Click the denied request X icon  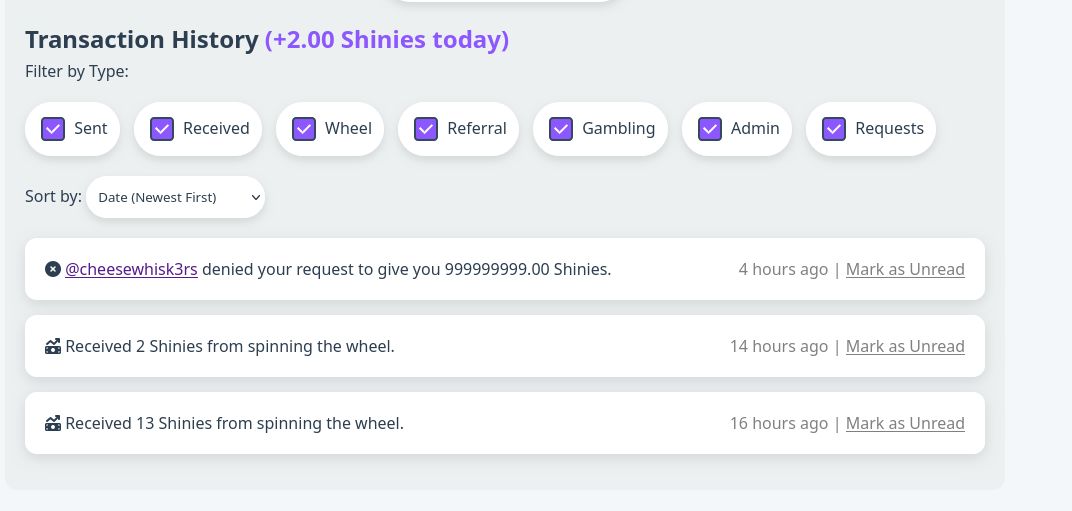[x=53, y=270]
